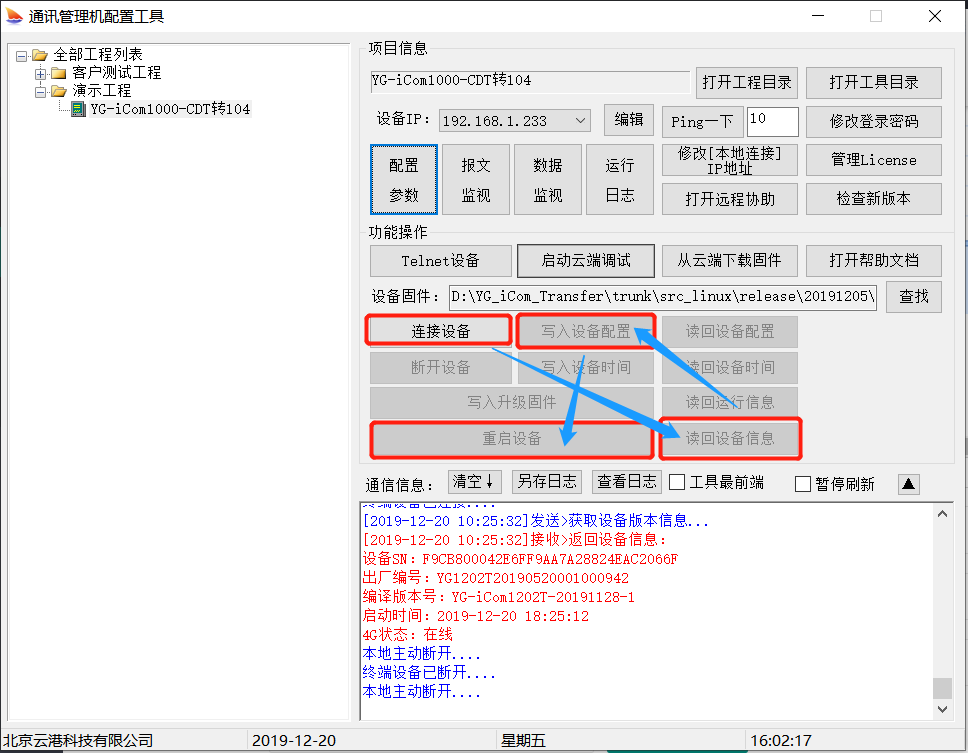This screenshot has width=968, height=753.
Task: Click the 写入升级固件 button
Action: 512,402
